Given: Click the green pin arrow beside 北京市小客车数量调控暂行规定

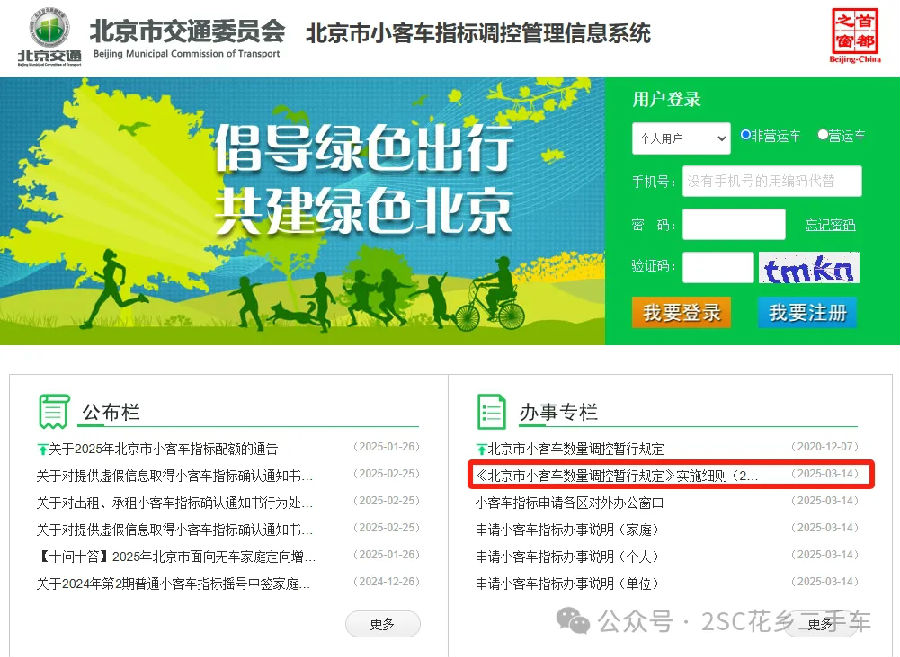Looking at the screenshot, I should [481, 449].
